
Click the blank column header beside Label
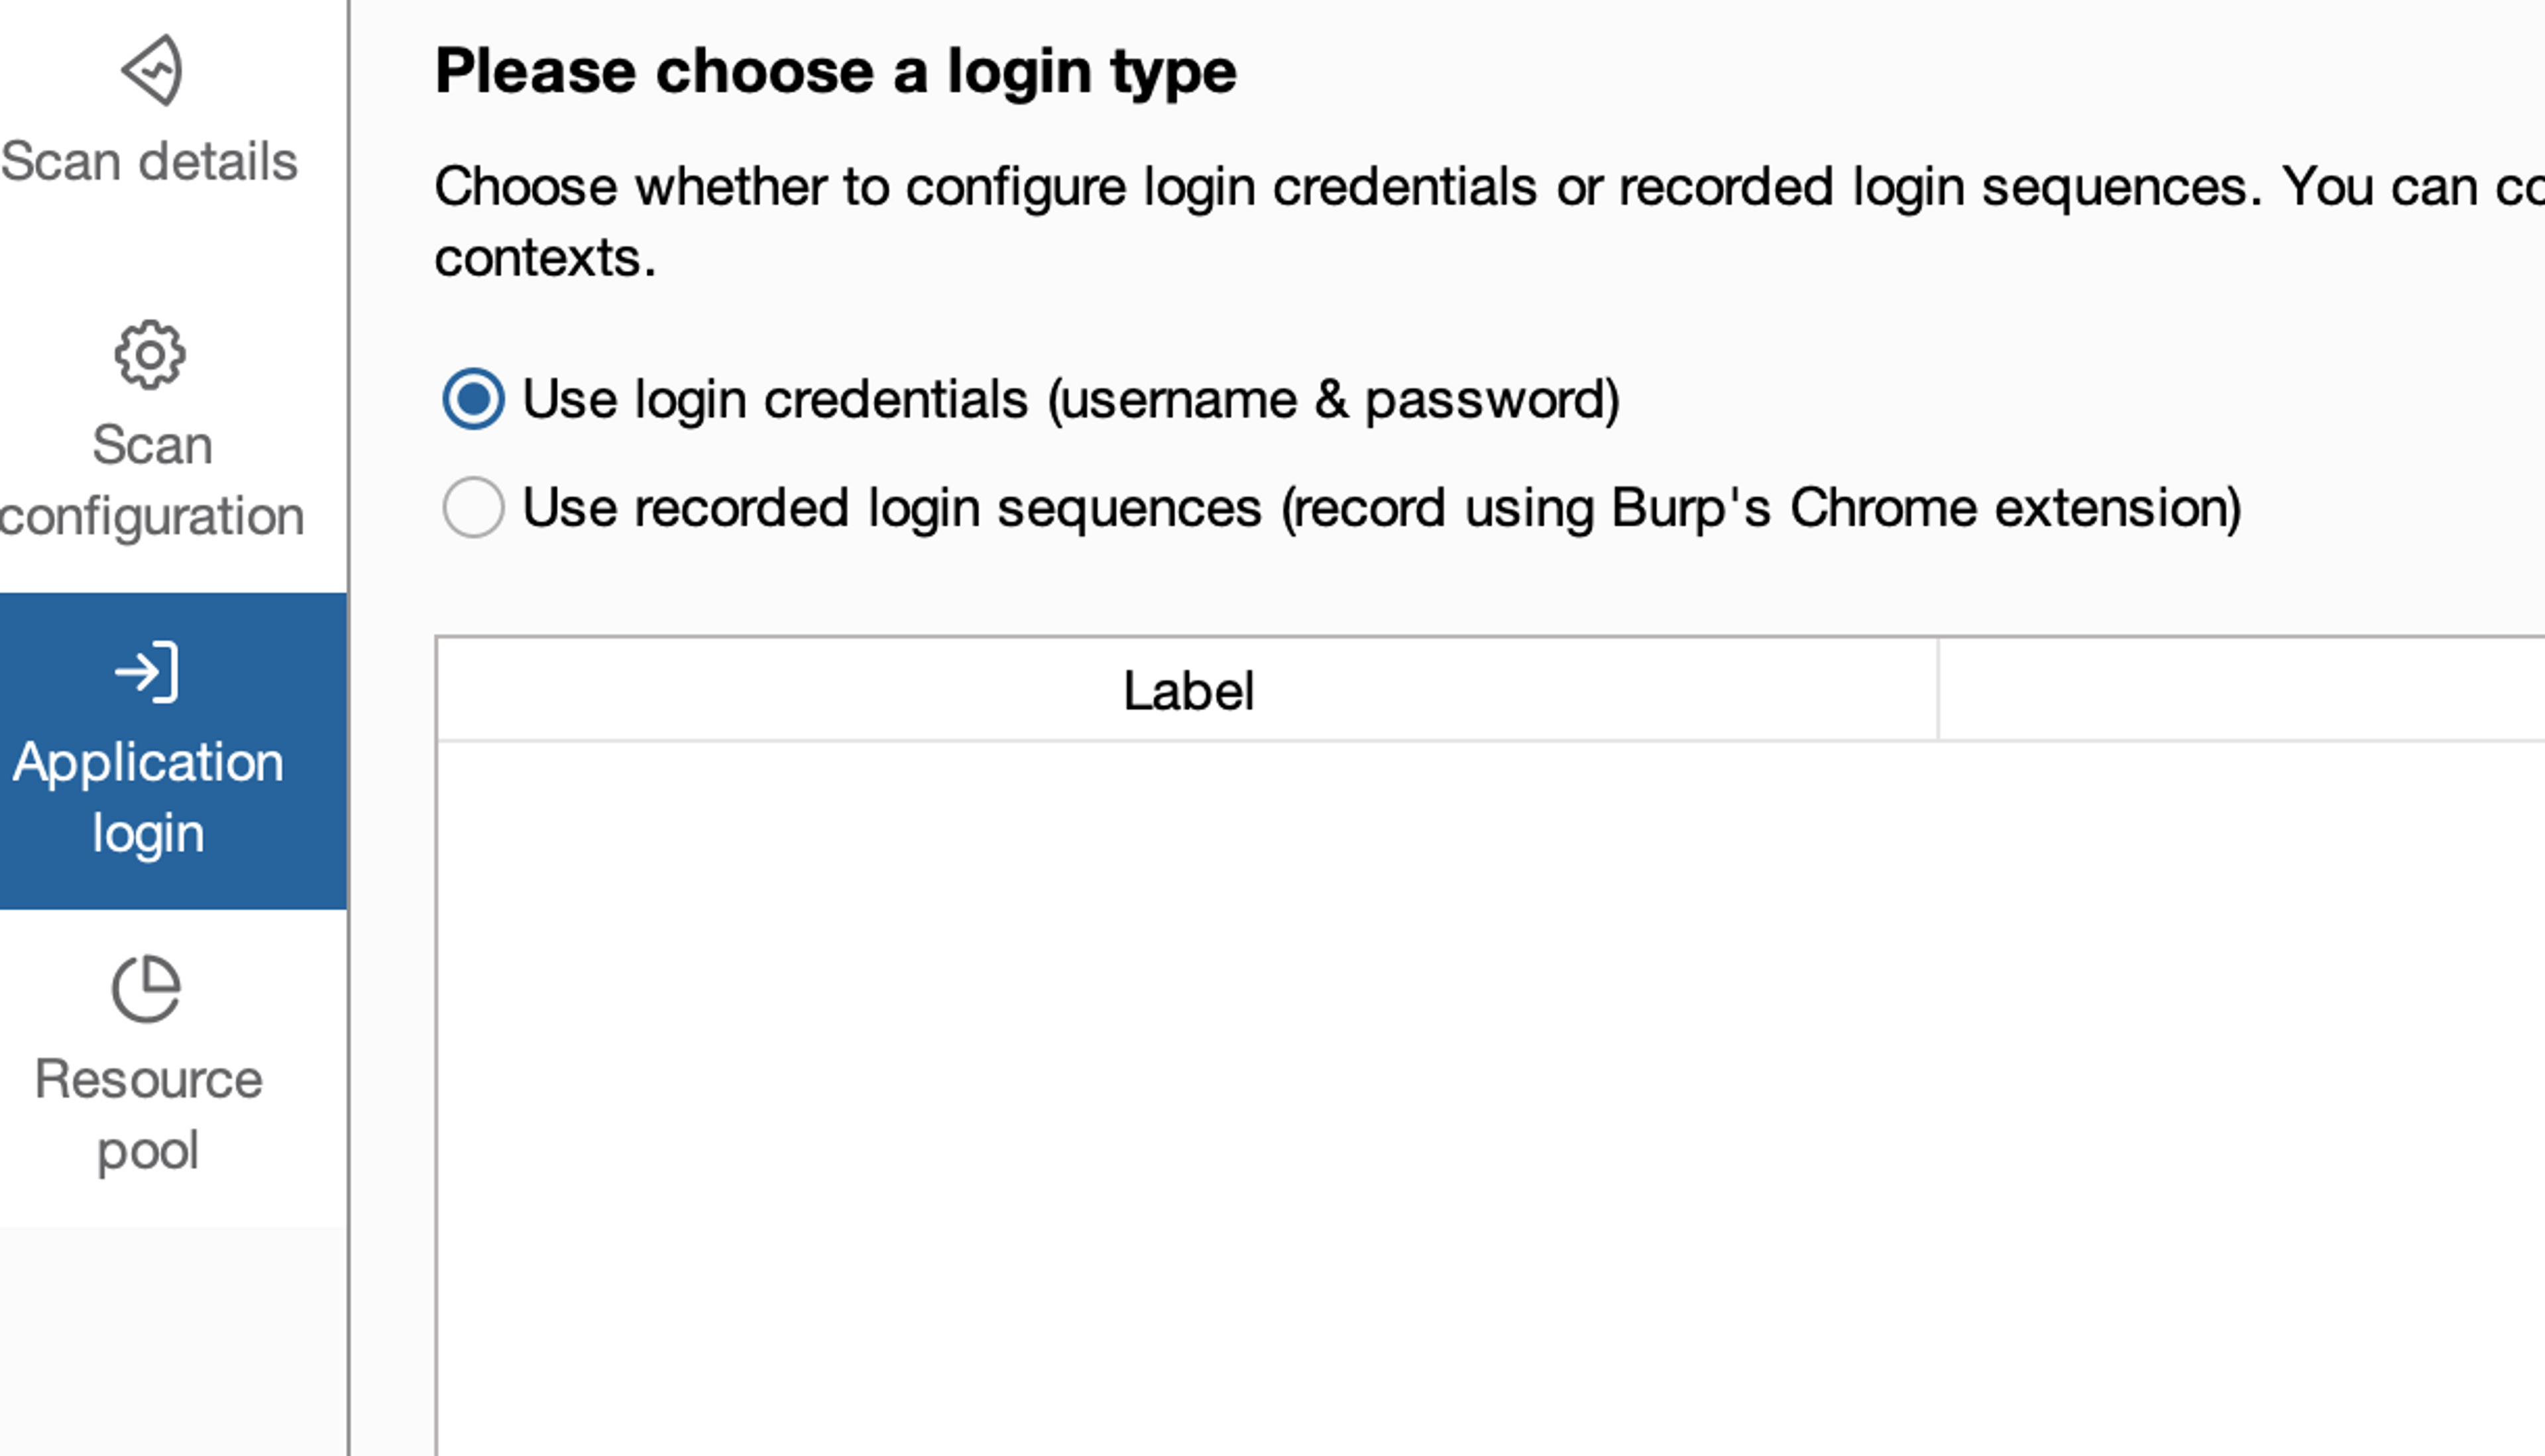coord(2240,690)
